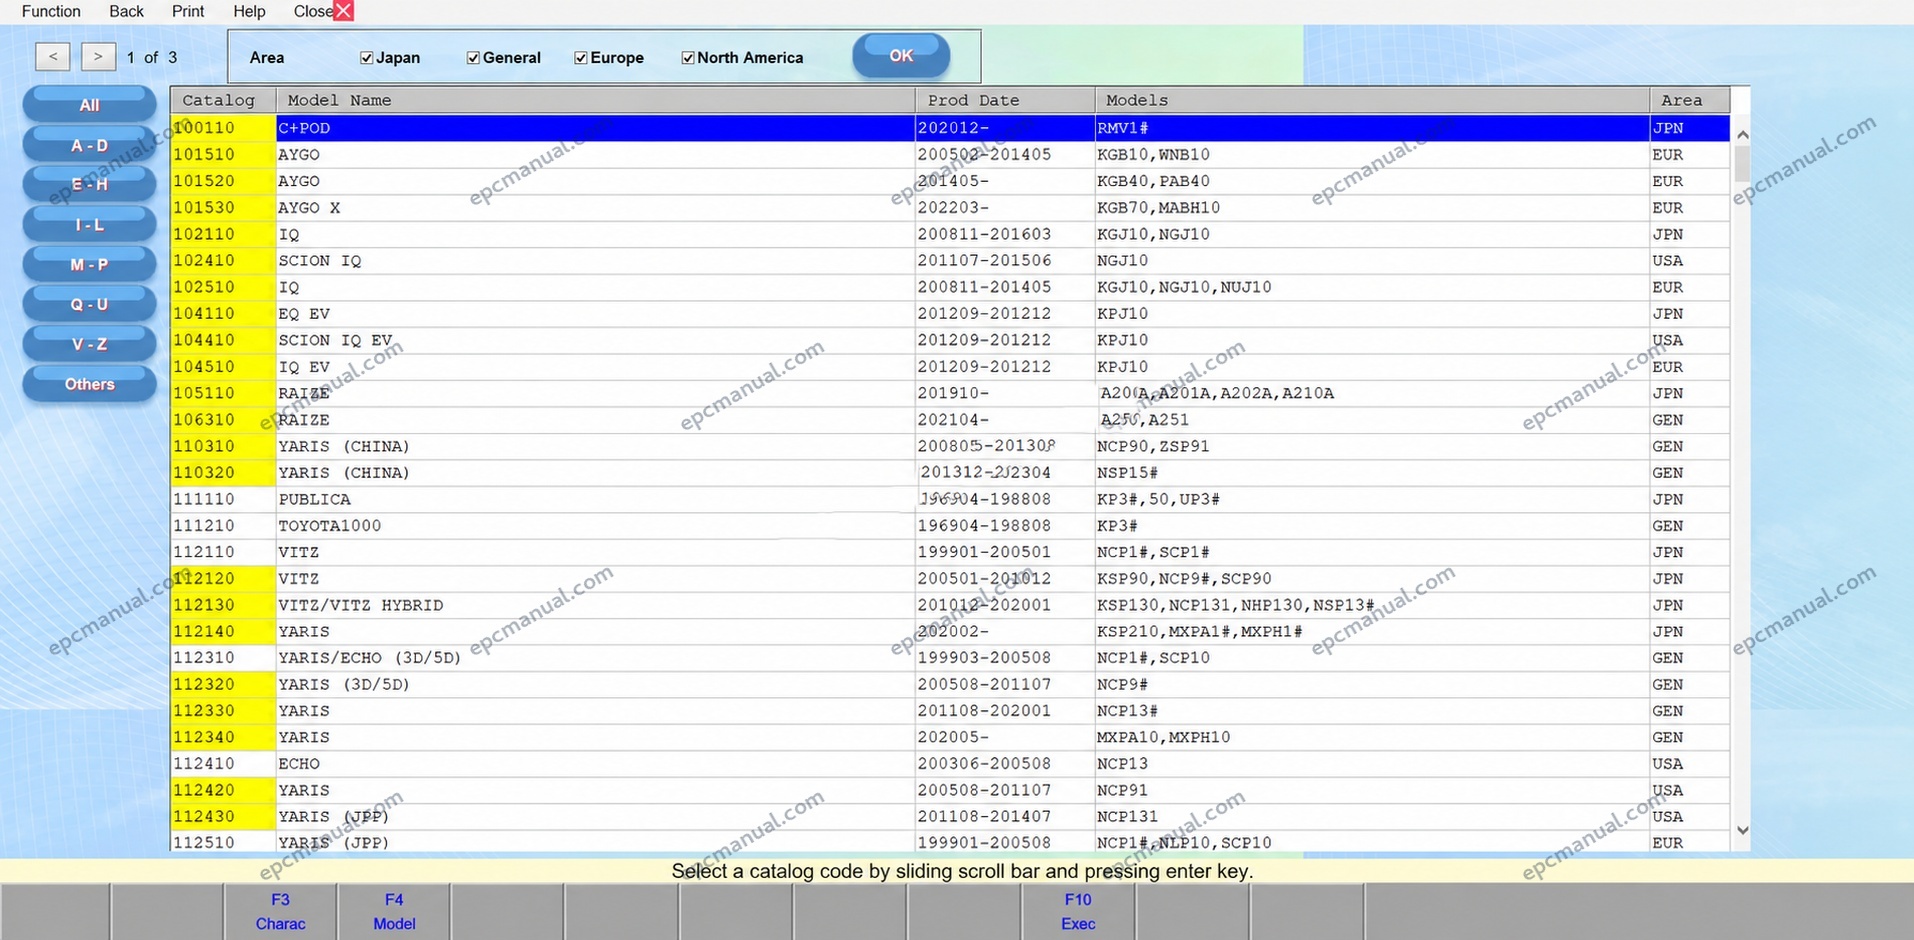Viewport: 1914px width, 940px height.
Task: Go to next page arrow
Action: (x=98, y=57)
